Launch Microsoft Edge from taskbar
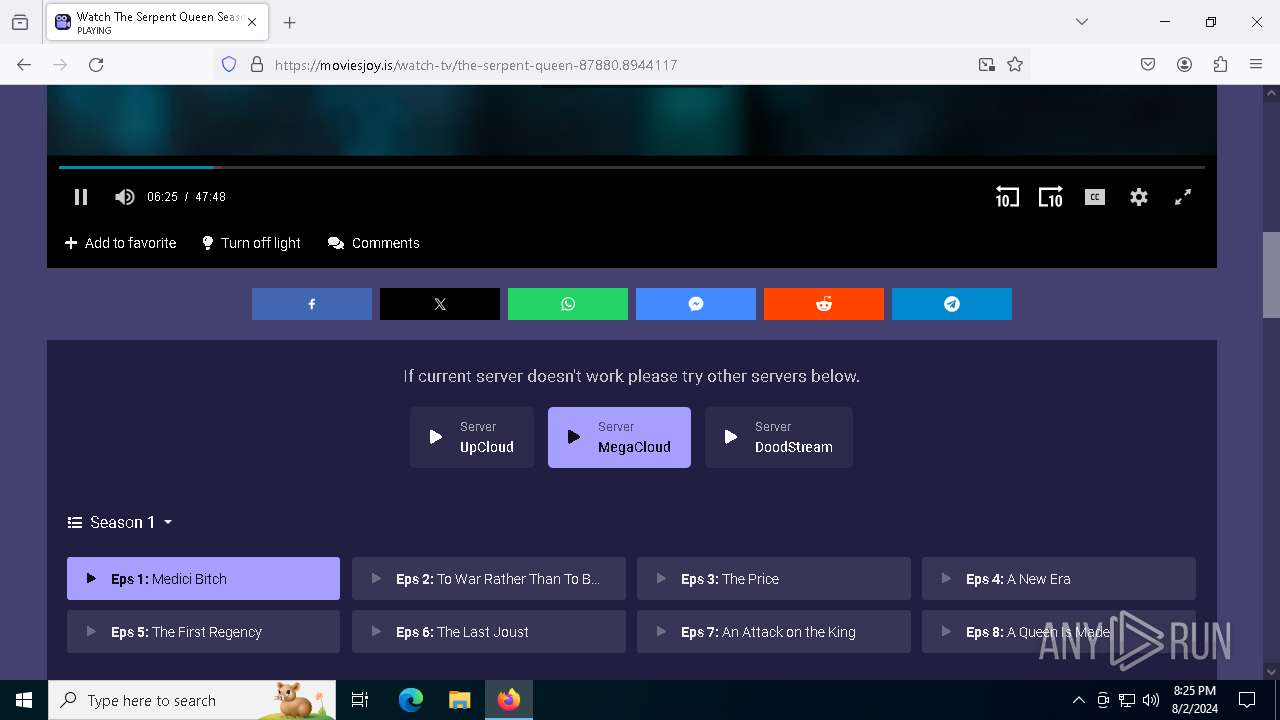 click(x=411, y=700)
